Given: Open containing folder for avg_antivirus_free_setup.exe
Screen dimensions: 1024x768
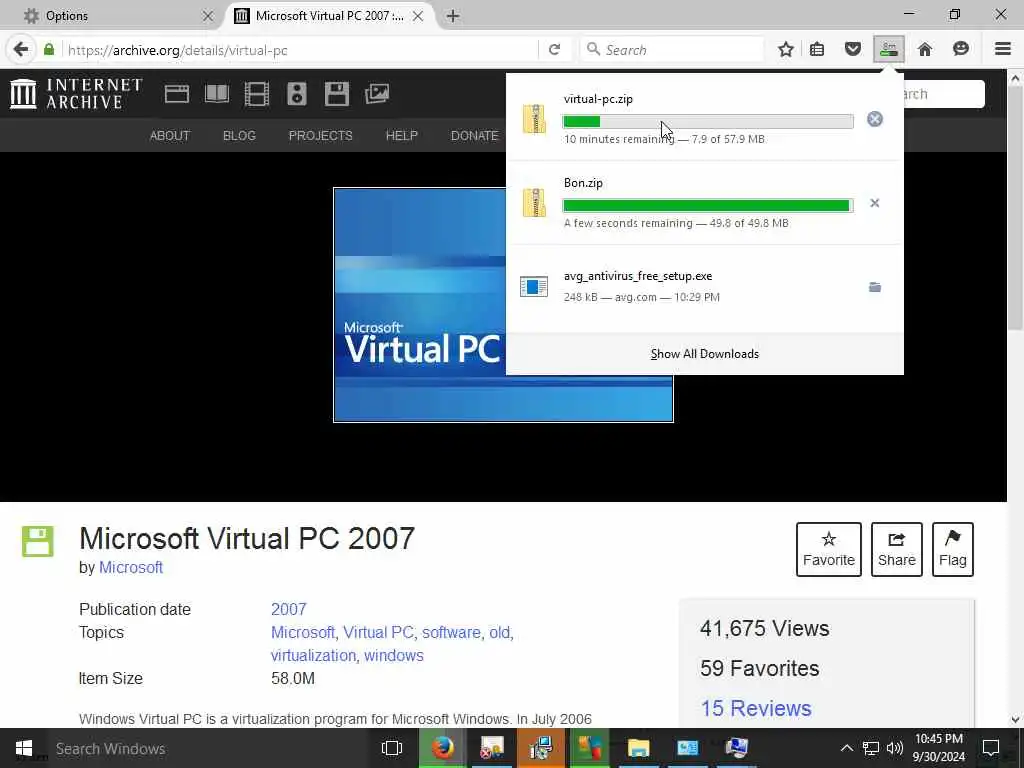Looking at the screenshot, I should pos(874,287).
